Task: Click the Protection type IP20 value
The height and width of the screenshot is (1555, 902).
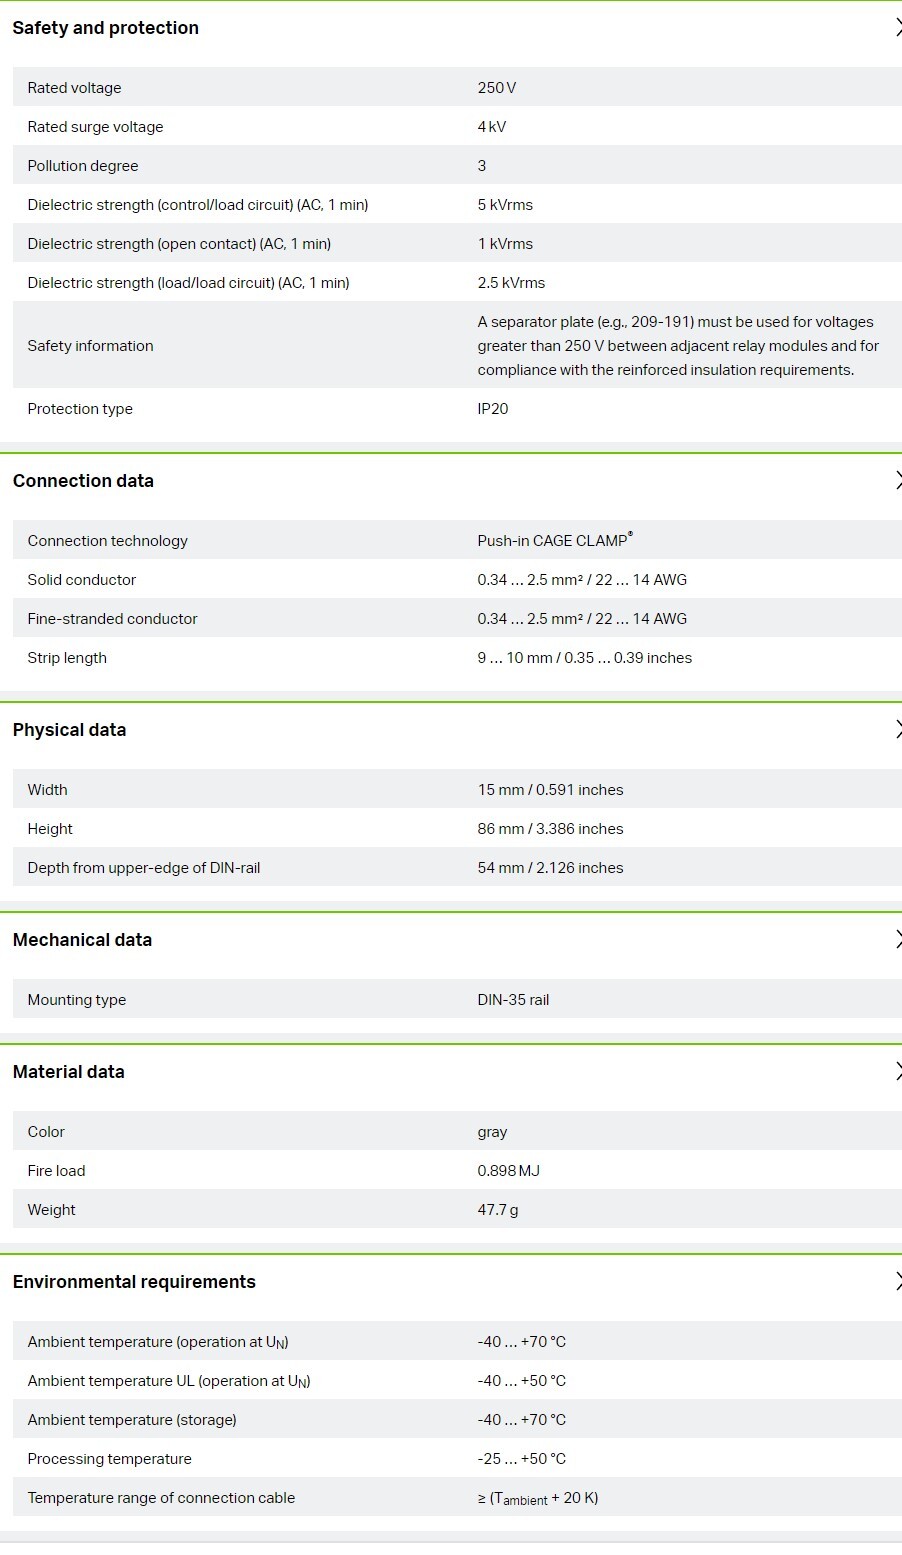Action: point(493,409)
